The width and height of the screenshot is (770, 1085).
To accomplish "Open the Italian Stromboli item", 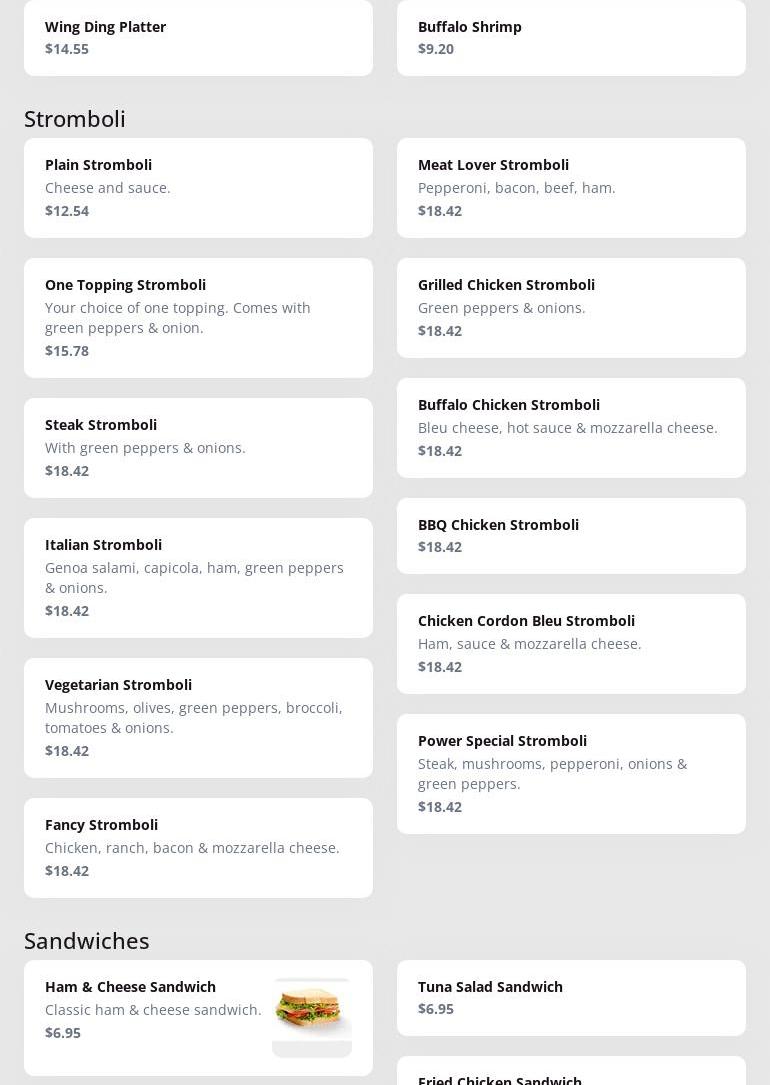I will tap(198, 578).
